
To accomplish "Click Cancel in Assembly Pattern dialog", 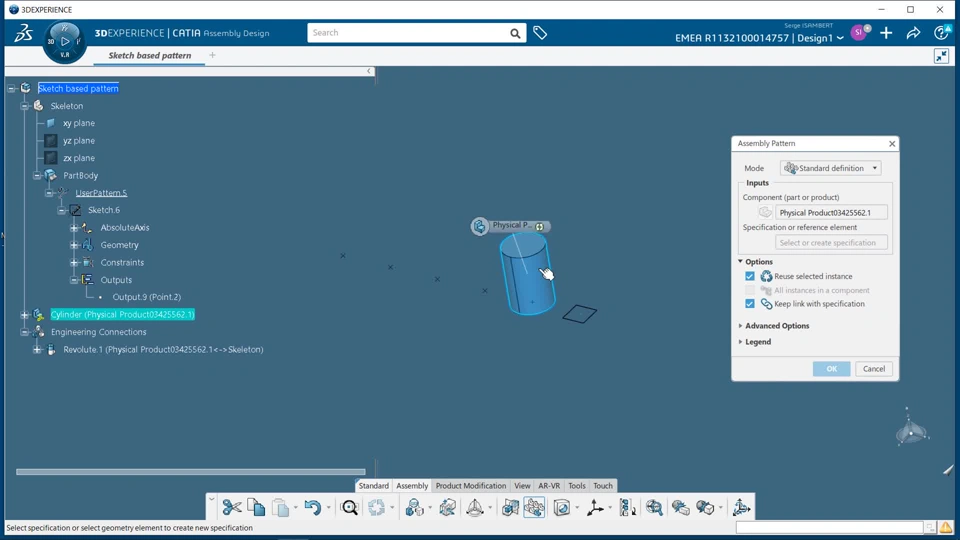I will pos(874,369).
